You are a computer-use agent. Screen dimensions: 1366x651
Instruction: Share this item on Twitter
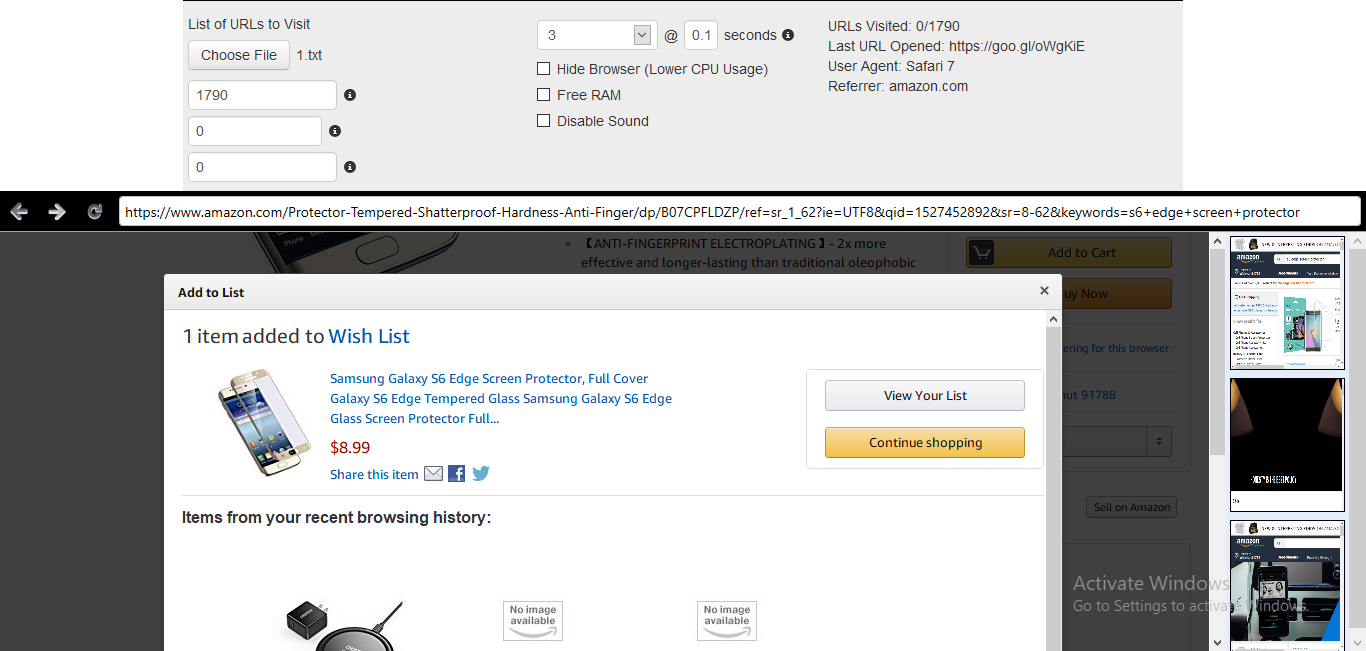481,474
